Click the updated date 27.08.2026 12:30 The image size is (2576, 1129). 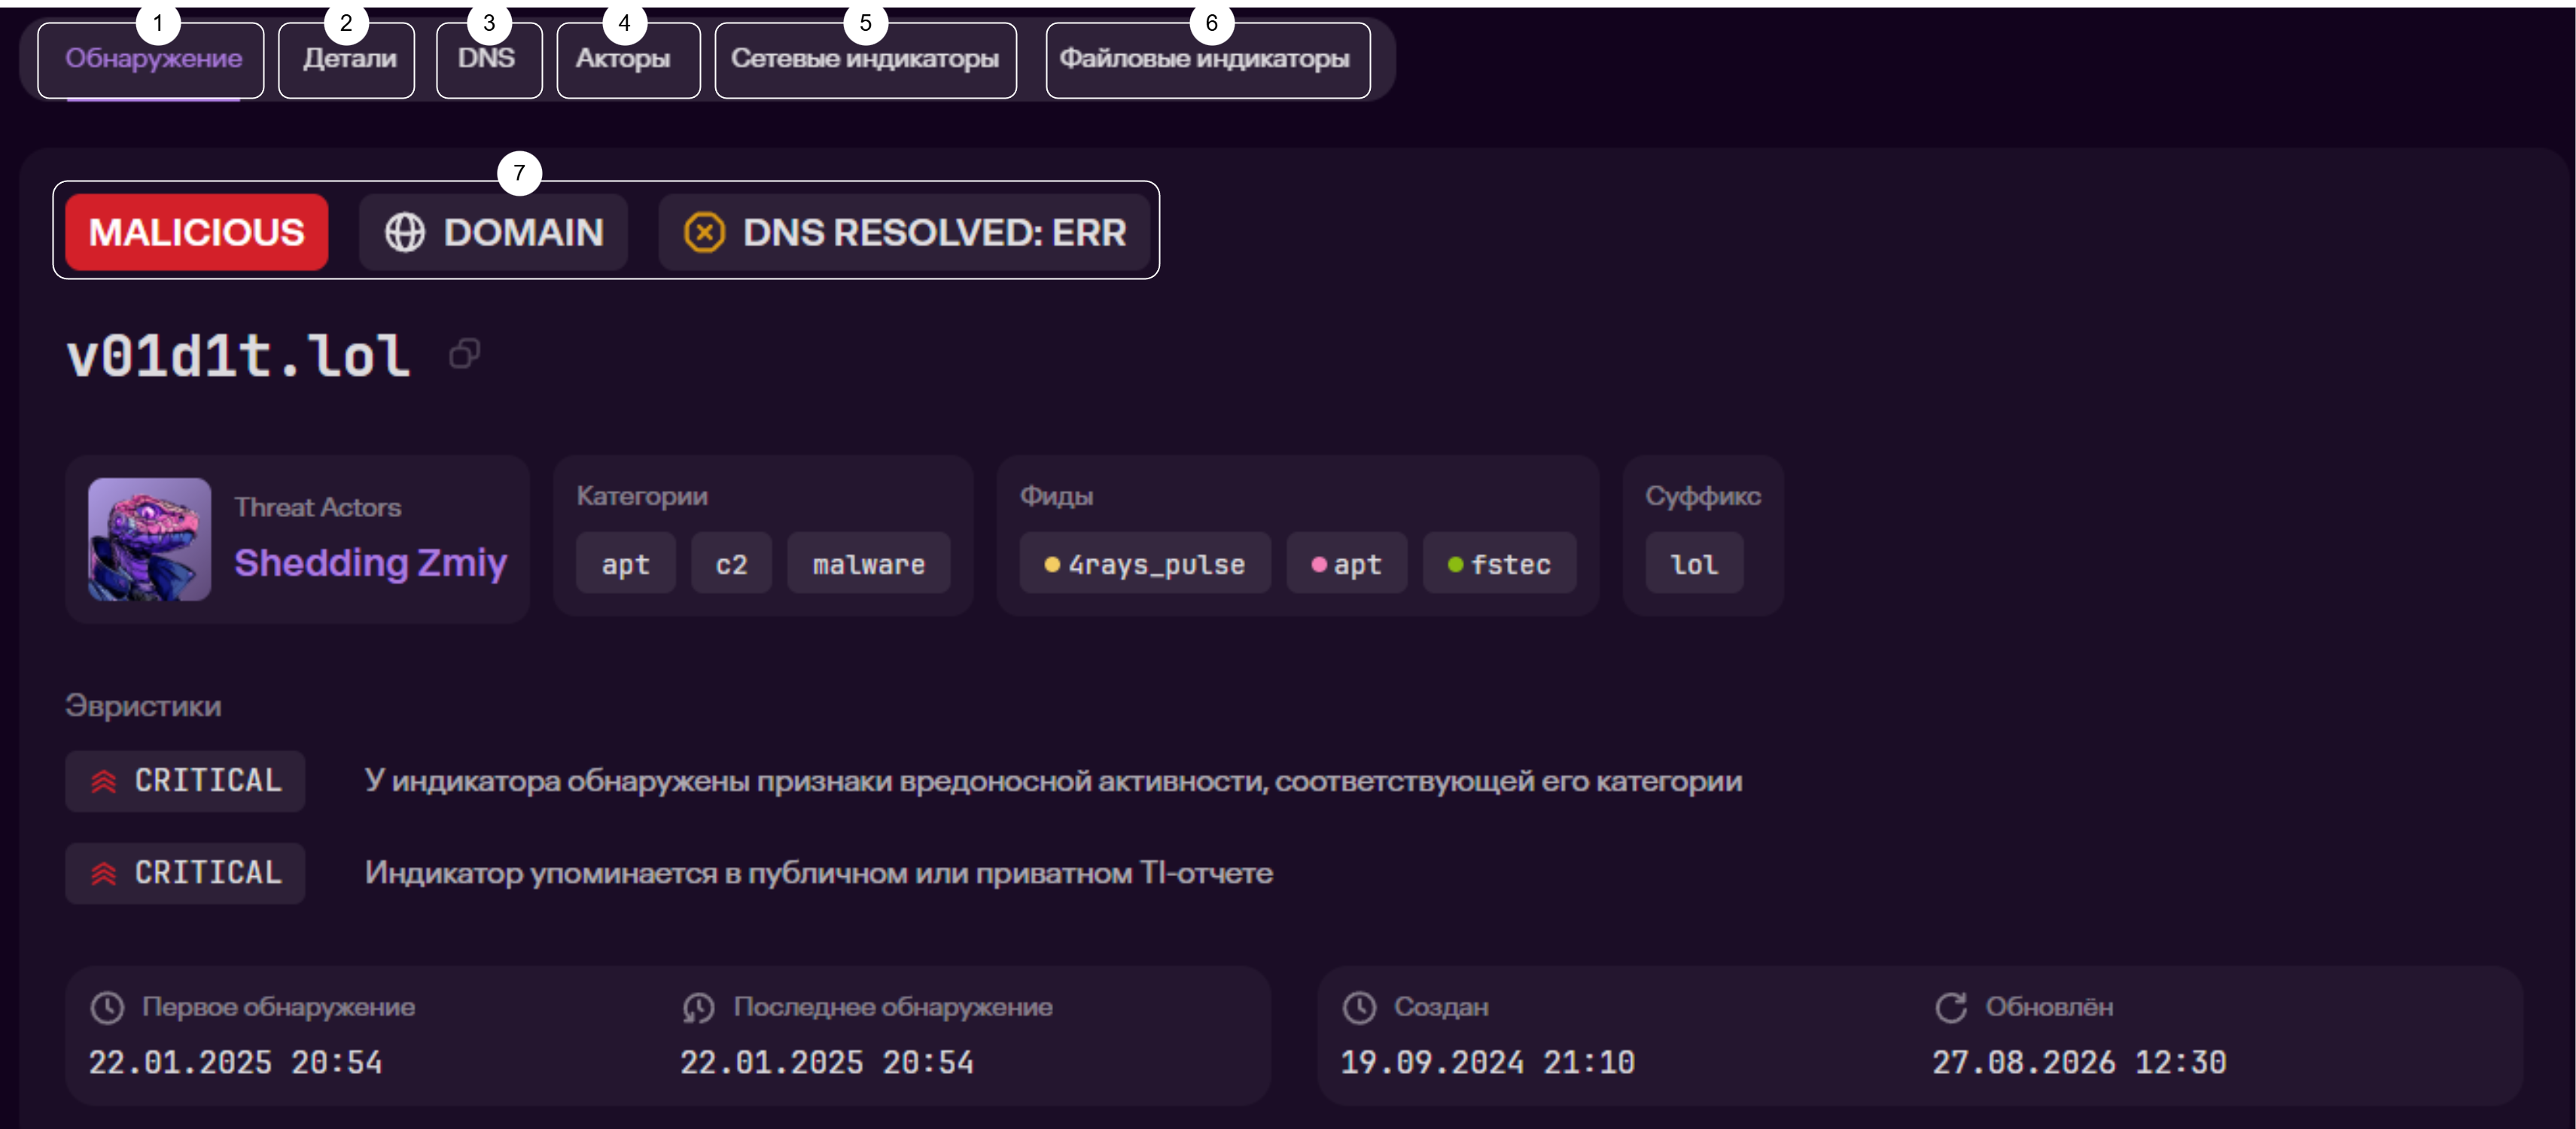(2079, 1062)
